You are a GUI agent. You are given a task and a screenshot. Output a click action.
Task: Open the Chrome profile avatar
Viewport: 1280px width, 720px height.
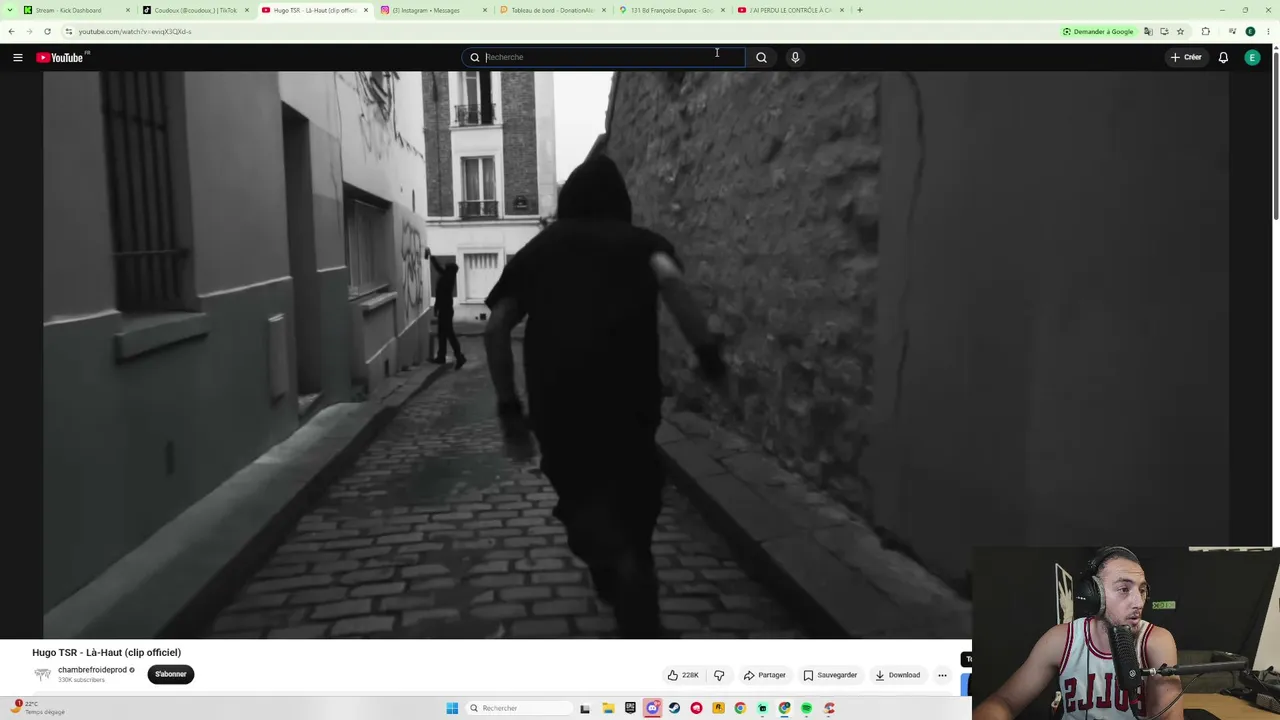(x=1250, y=31)
